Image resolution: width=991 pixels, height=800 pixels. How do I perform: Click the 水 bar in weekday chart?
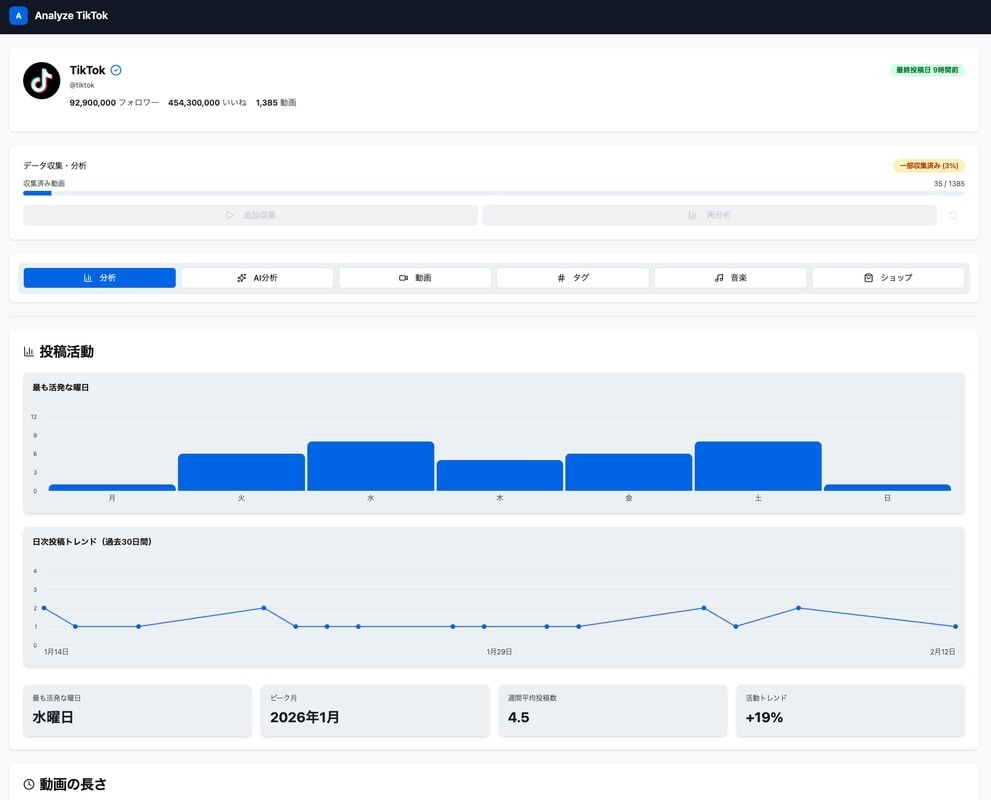[x=371, y=466]
